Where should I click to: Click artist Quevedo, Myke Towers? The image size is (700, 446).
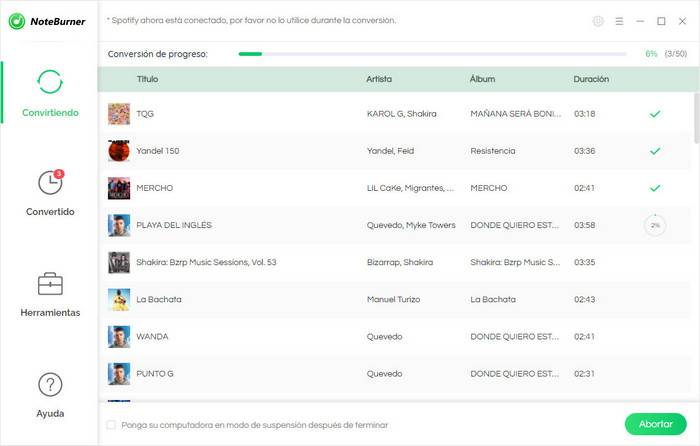click(411, 225)
